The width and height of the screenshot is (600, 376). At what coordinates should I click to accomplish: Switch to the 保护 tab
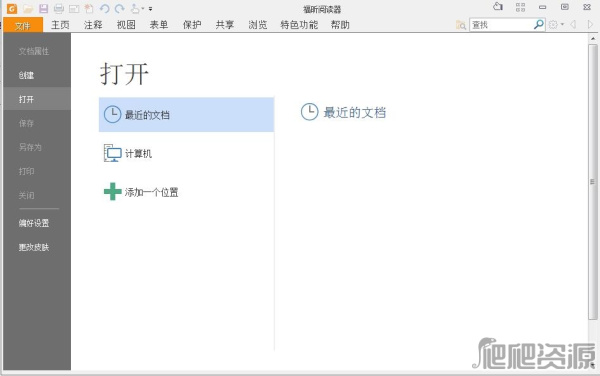[192, 25]
